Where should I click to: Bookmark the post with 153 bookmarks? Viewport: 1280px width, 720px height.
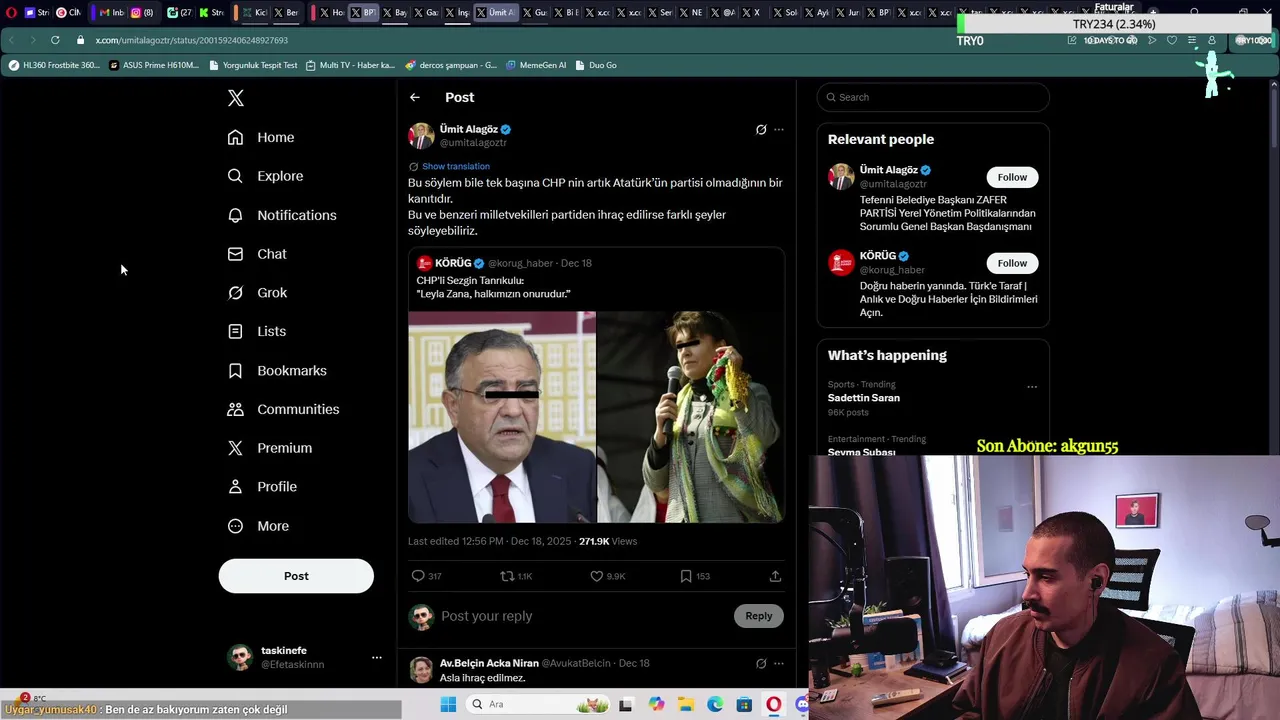pyautogui.click(x=686, y=576)
